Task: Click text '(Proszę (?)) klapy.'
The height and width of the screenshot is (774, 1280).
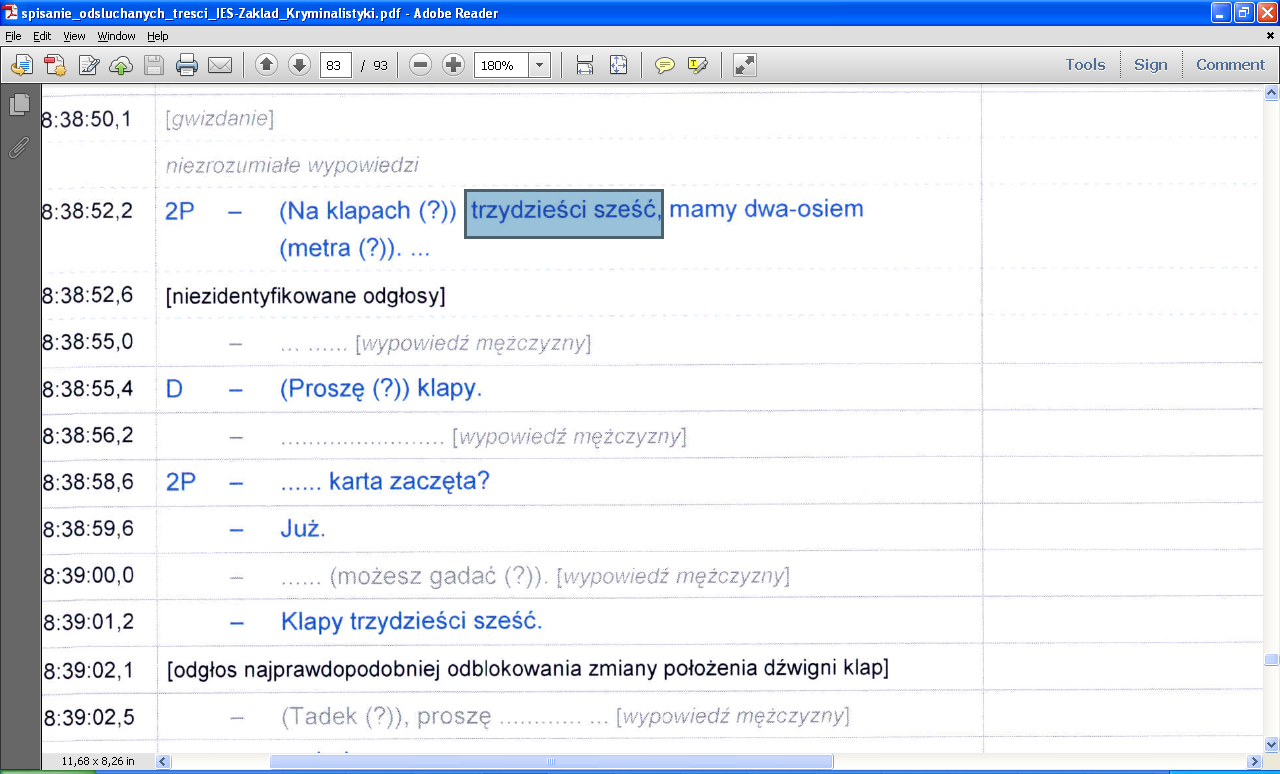Action: pos(381,388)
